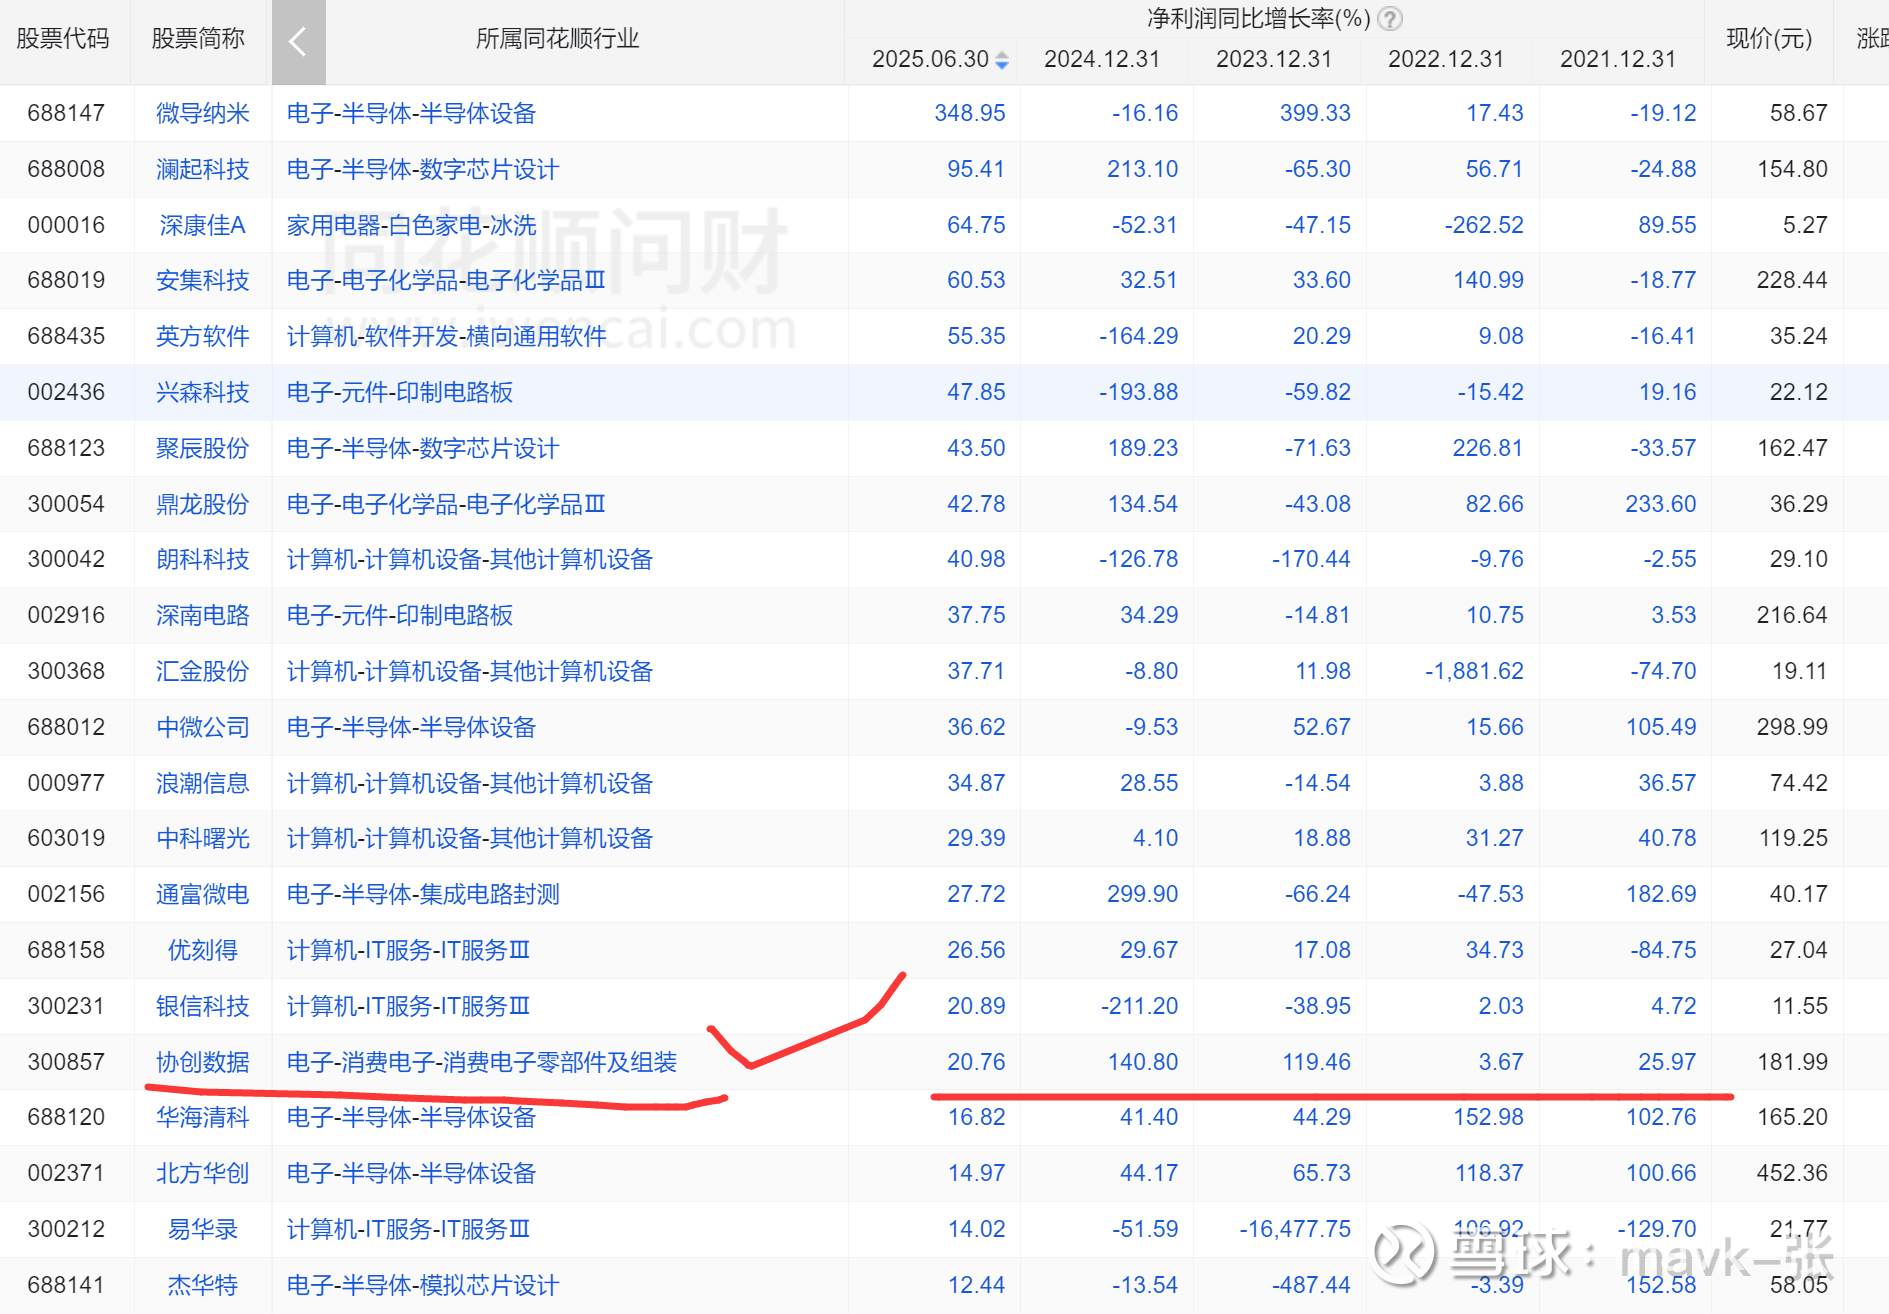
Task: Click growth value 233.60
Action: (x=1661, y=504)
